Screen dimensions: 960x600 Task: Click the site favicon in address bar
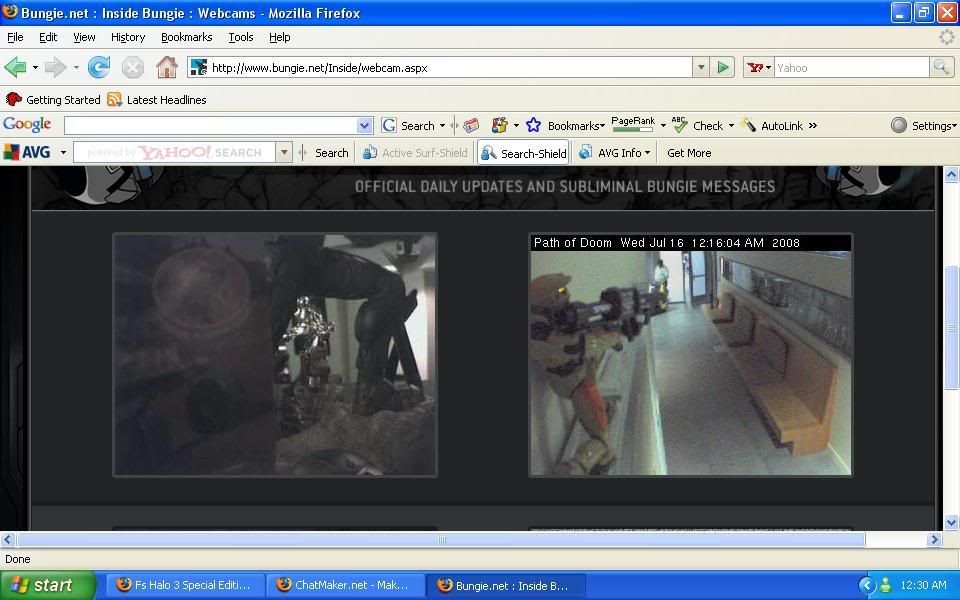pyautogui.click(x=198, y=67)
